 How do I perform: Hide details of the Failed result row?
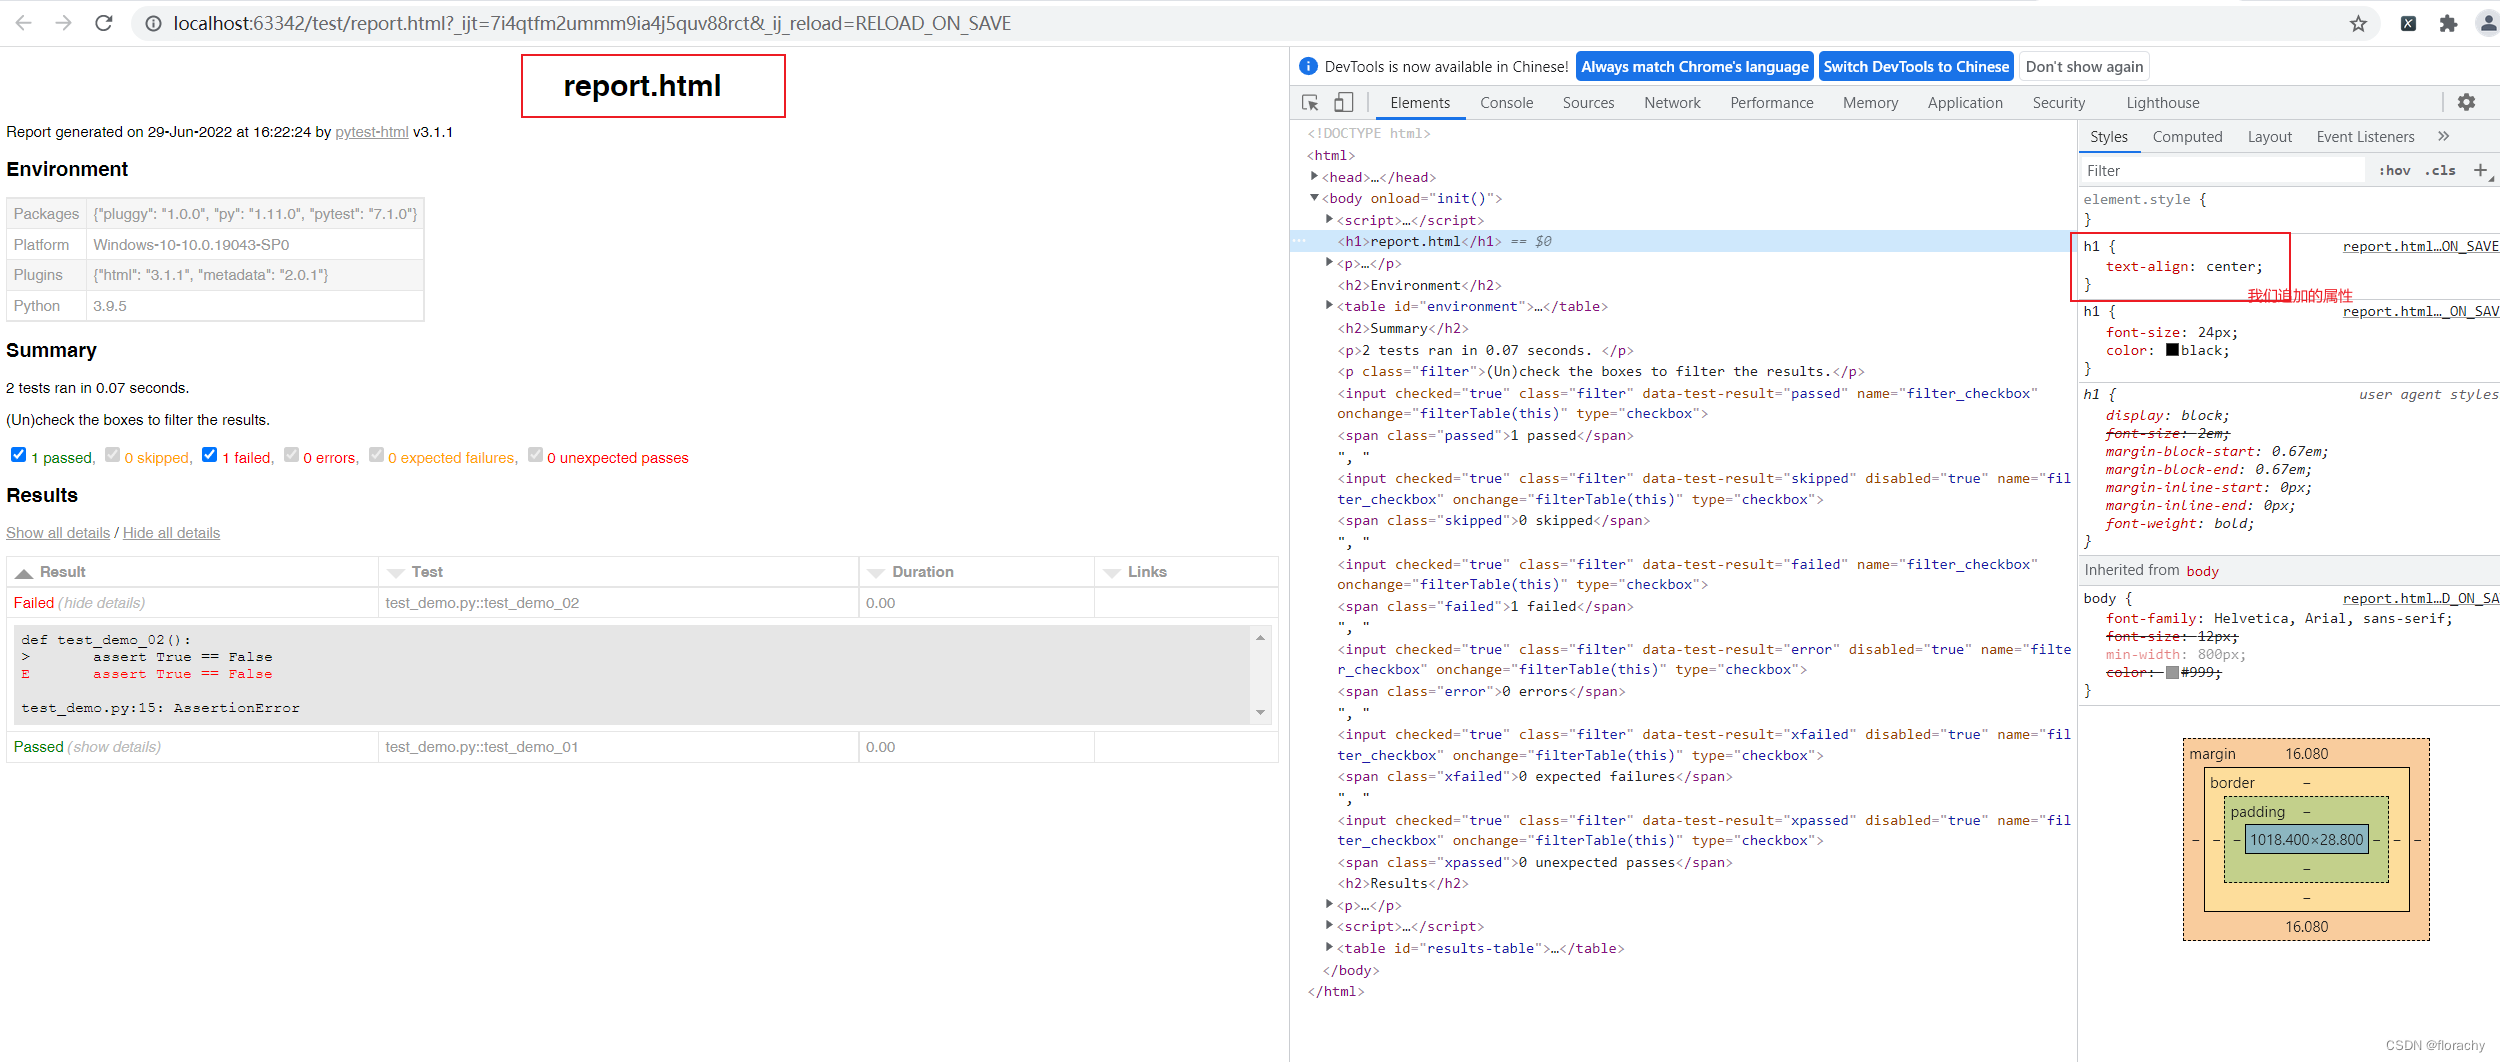(x=102, y=603)
